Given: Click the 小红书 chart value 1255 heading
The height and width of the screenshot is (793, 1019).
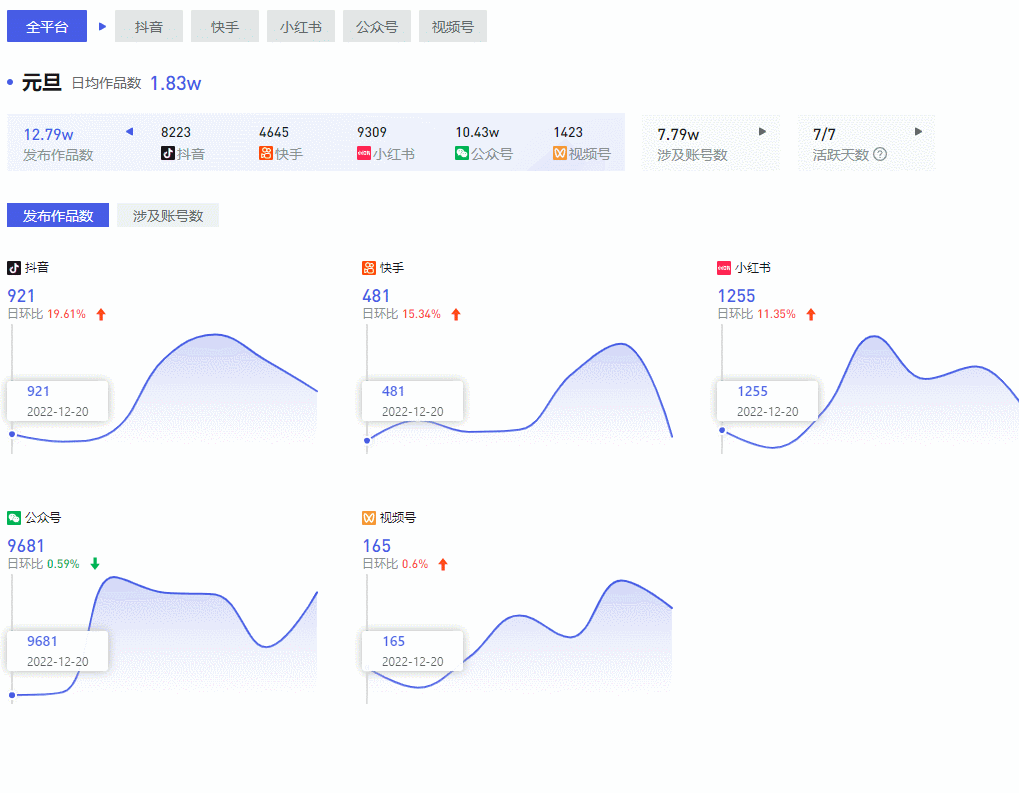Looking at the screenshot, I should 736,296.
